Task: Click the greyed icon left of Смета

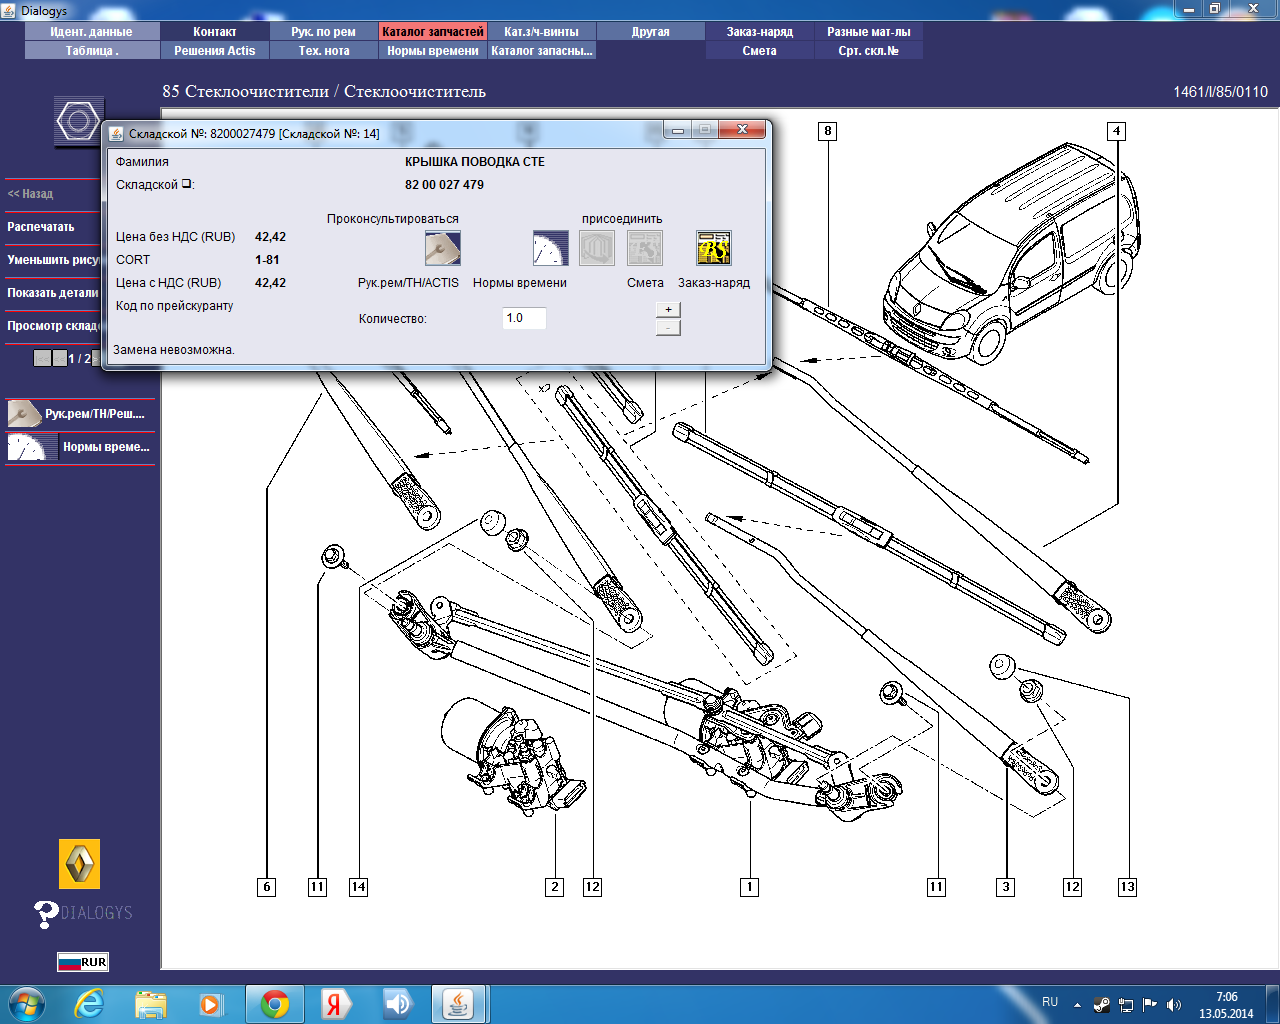Action: click(x=597, y=248)
